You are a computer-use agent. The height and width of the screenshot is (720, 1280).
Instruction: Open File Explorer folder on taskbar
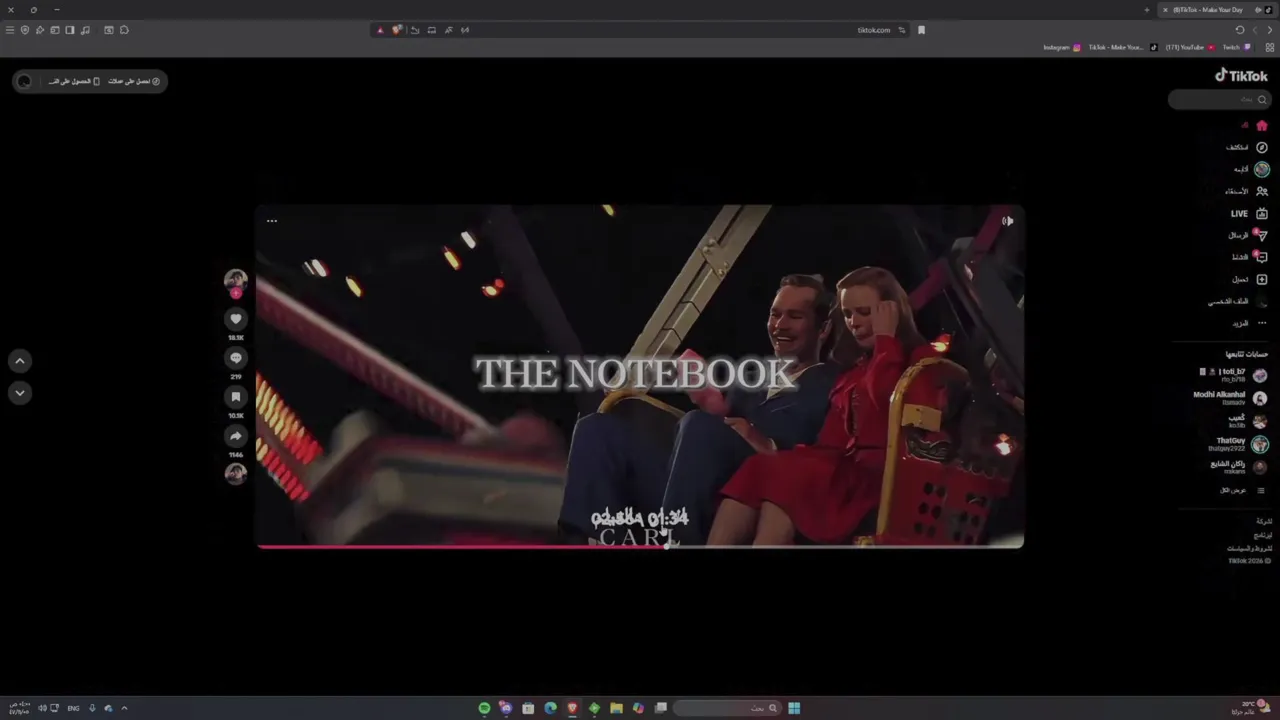(616, 708)
